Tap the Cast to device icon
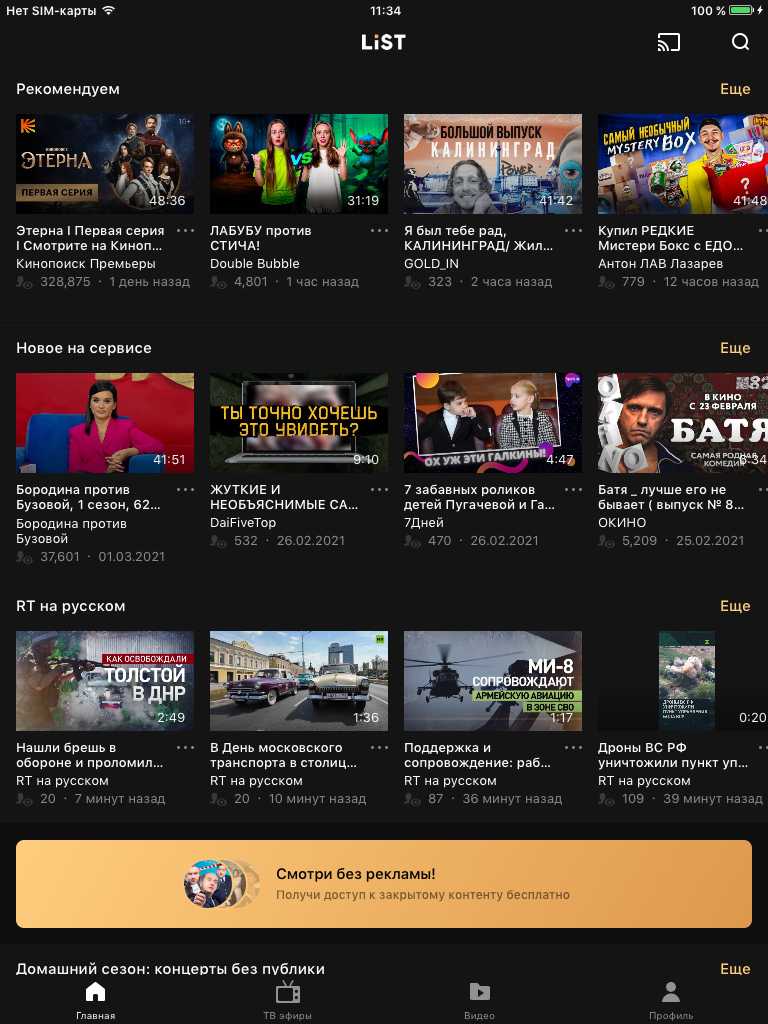This screenshot has width=768, height=1024. pyautogui.click(x=669, y=42)
